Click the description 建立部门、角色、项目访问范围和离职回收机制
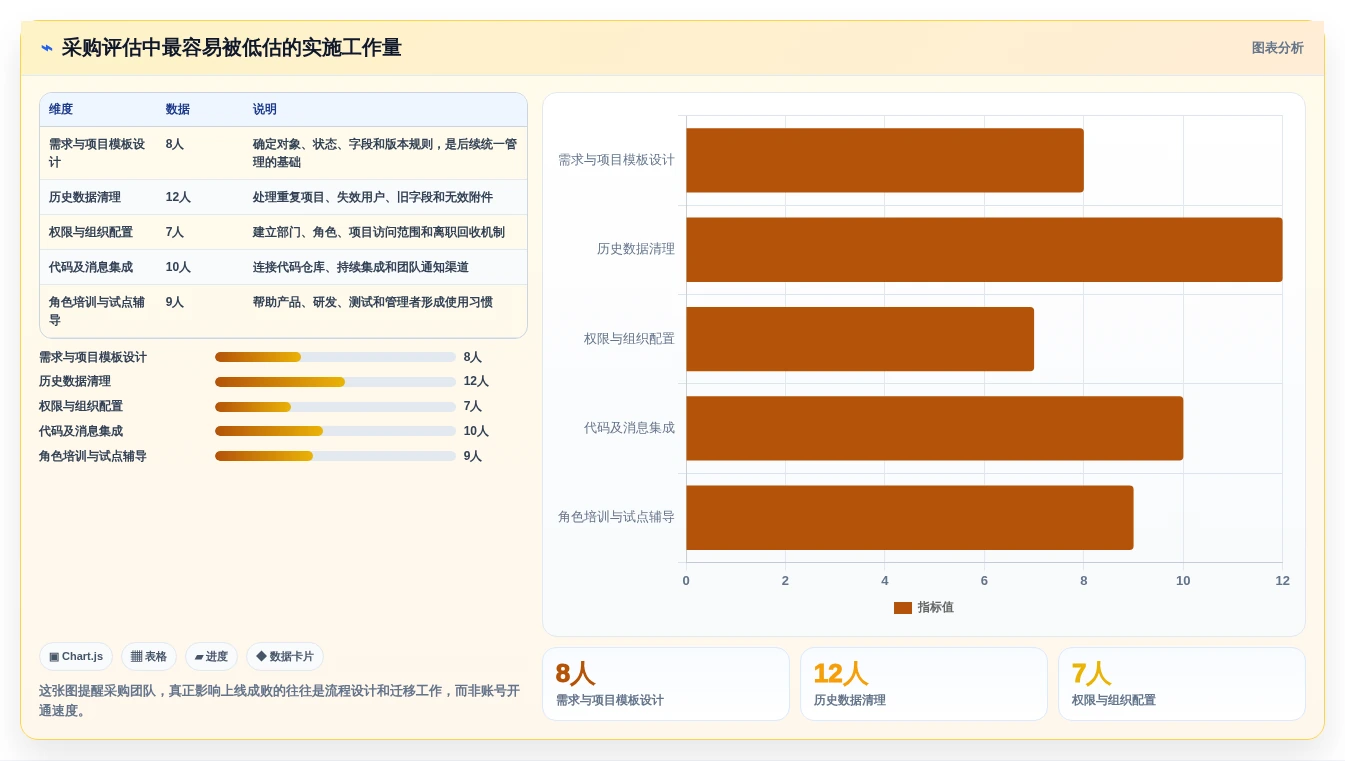The height and width of the screenshot is (761, 1345). click(x=379, y=232)
